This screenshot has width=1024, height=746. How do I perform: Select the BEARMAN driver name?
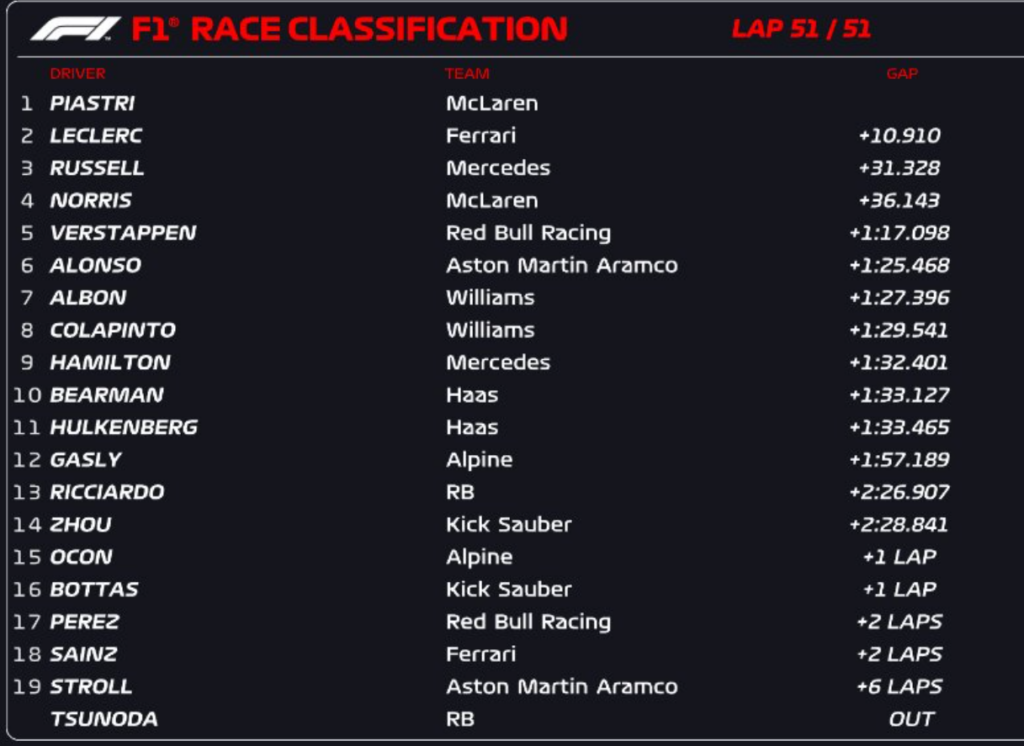[107, 395]
